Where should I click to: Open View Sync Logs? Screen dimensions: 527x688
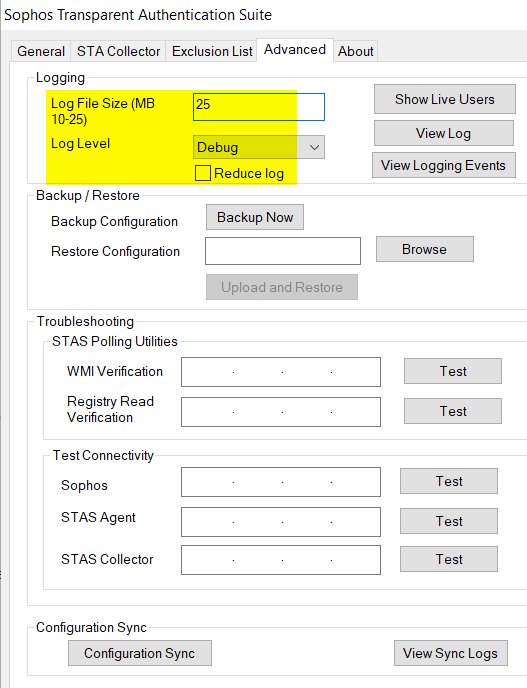click(451, 653)
